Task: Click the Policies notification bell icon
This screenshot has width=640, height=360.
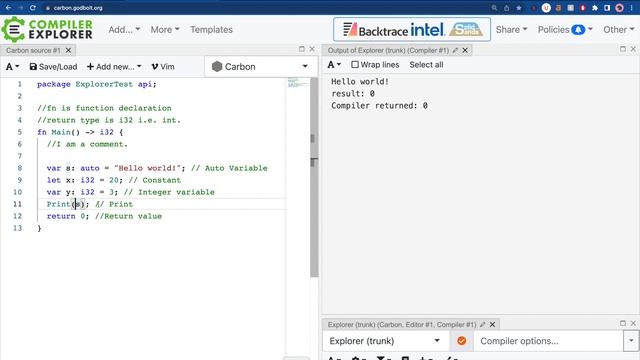Action: [578, 29]
